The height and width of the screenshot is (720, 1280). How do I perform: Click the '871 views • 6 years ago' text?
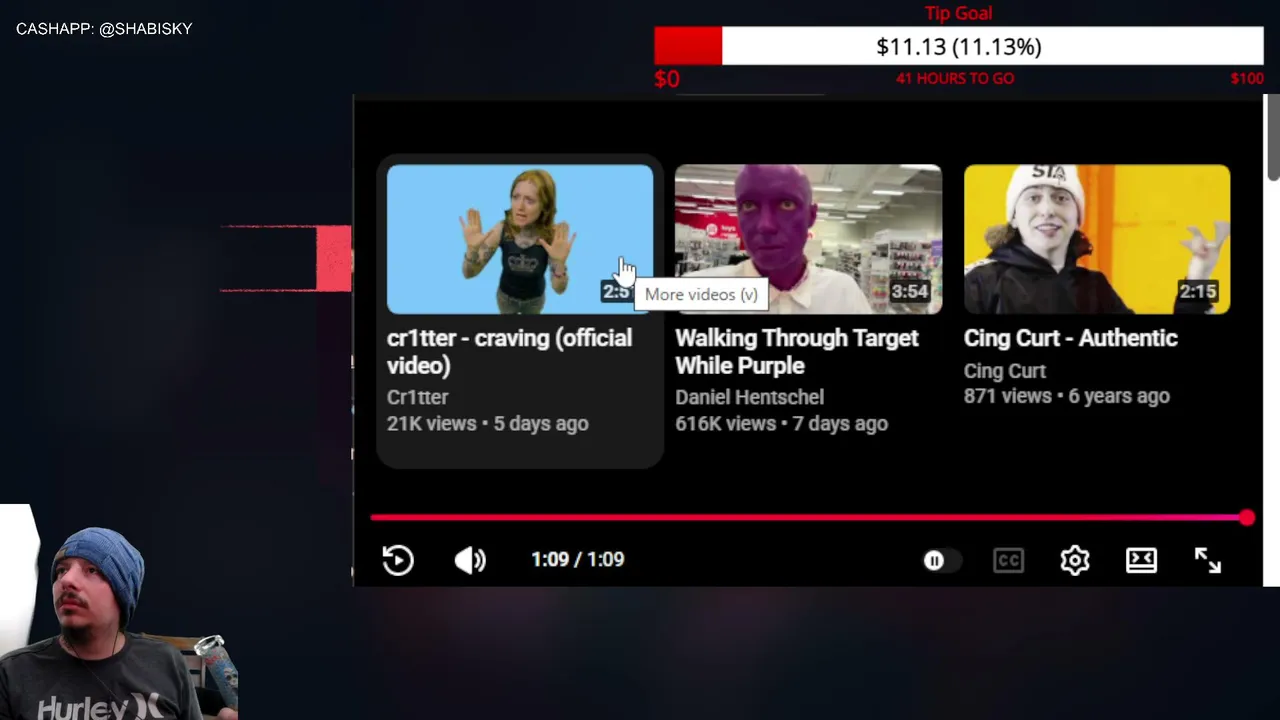click(1067, 396)
